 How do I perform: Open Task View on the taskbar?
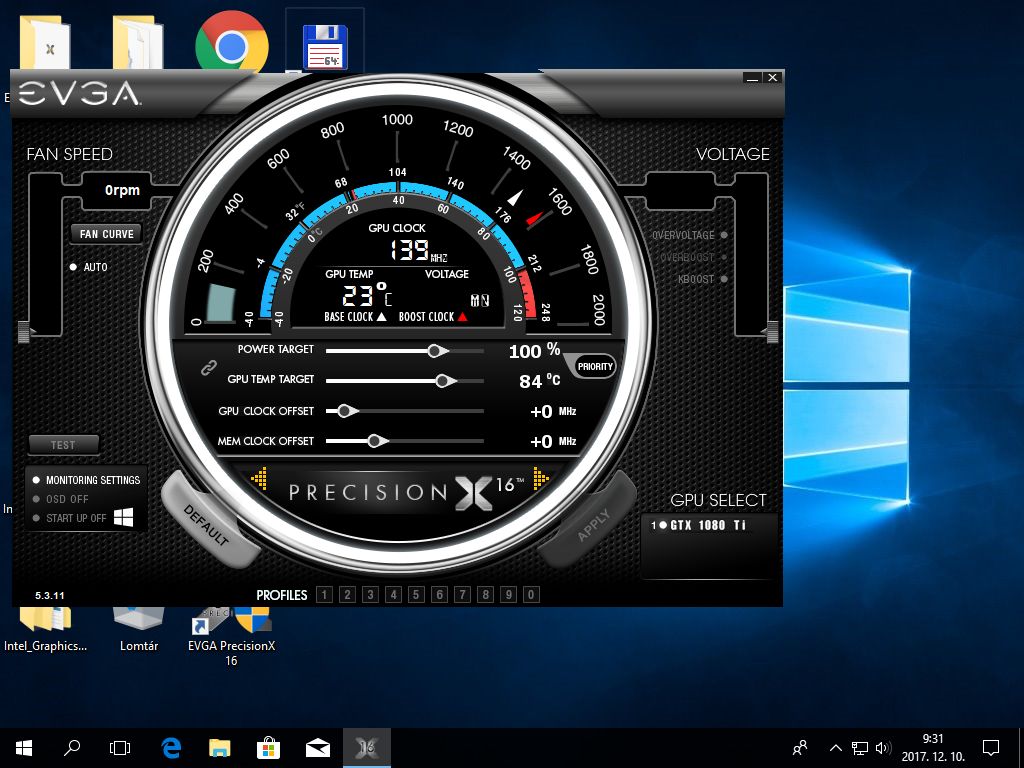click(120, 748)
